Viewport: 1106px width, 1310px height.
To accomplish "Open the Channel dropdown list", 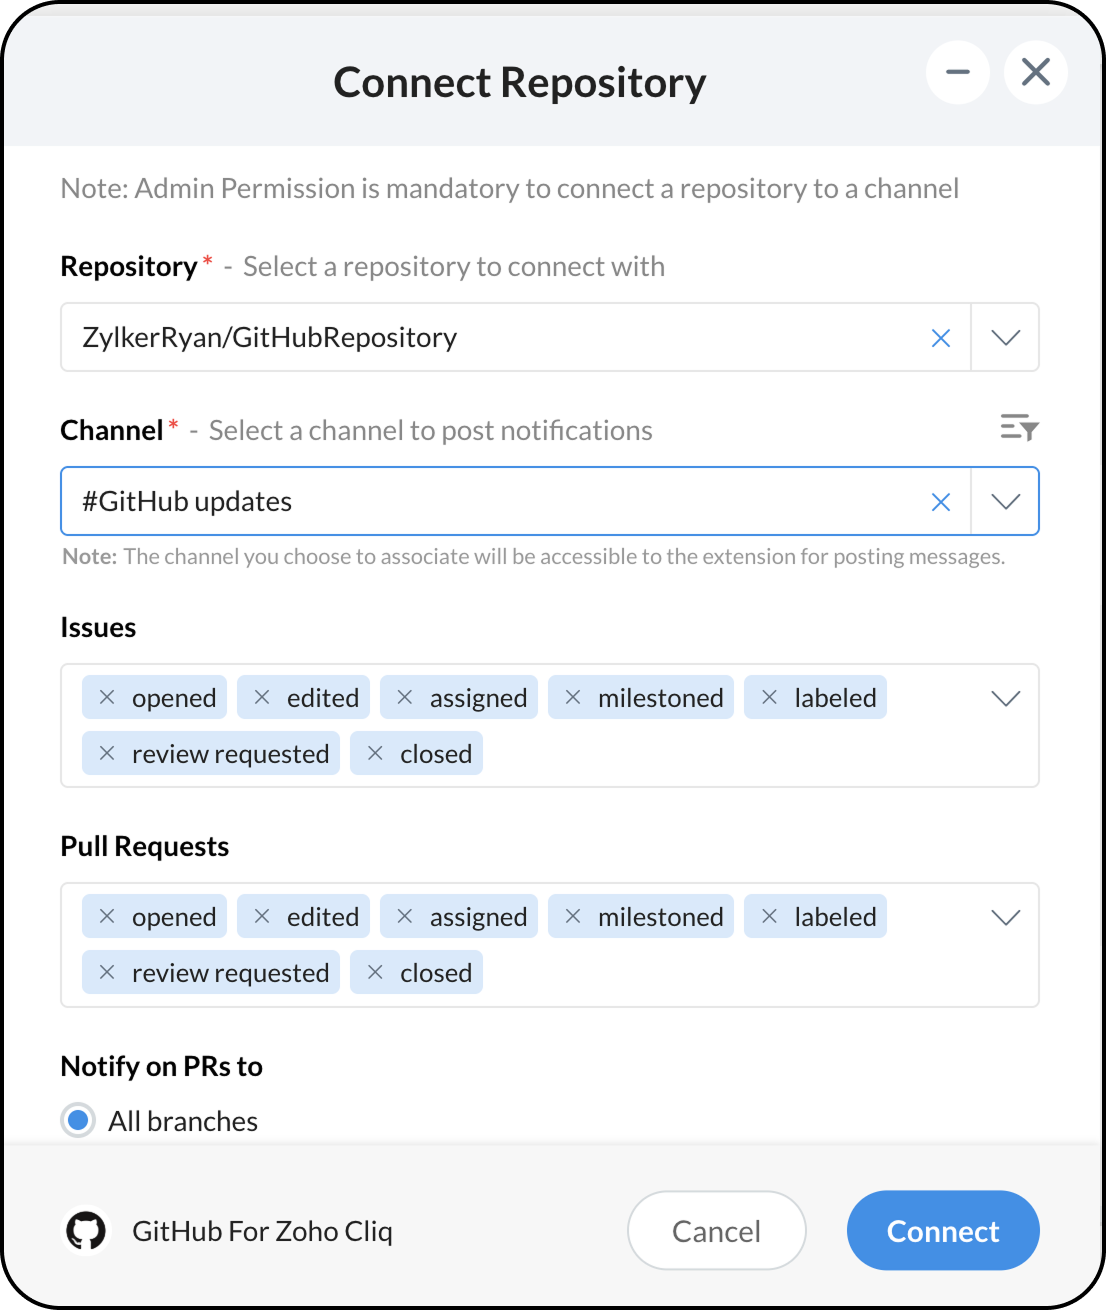I will 1005,502.
